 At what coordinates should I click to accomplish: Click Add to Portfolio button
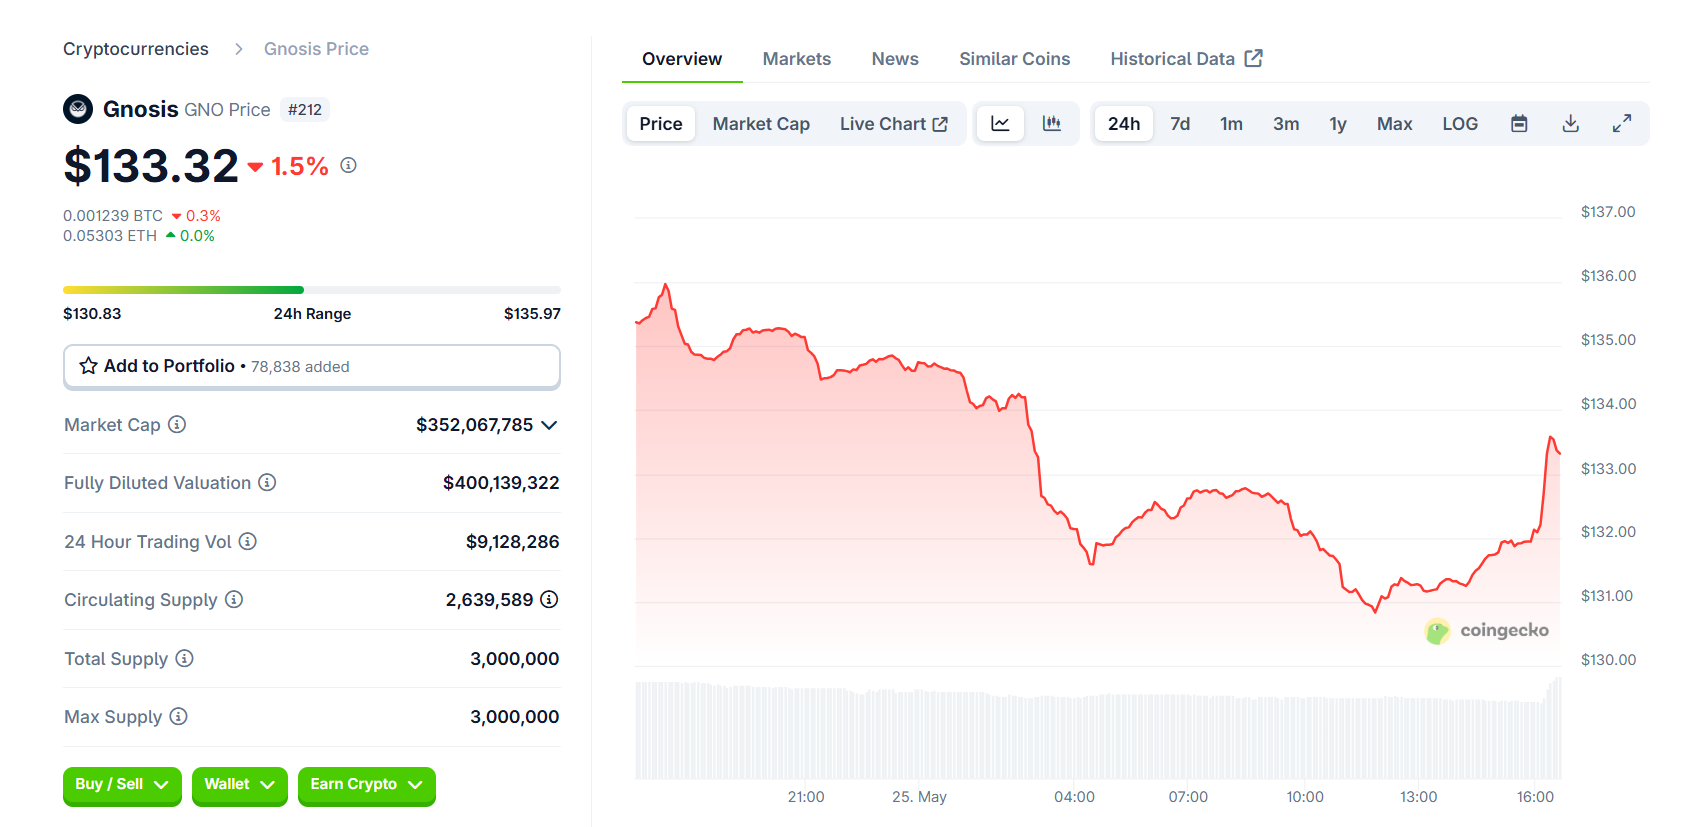pos(311,367)
